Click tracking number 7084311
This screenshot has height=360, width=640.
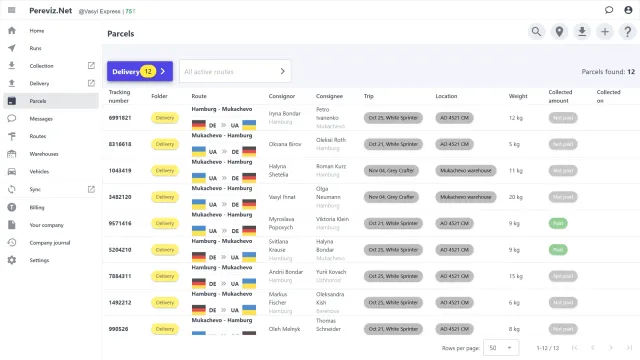tap(120, 276)
